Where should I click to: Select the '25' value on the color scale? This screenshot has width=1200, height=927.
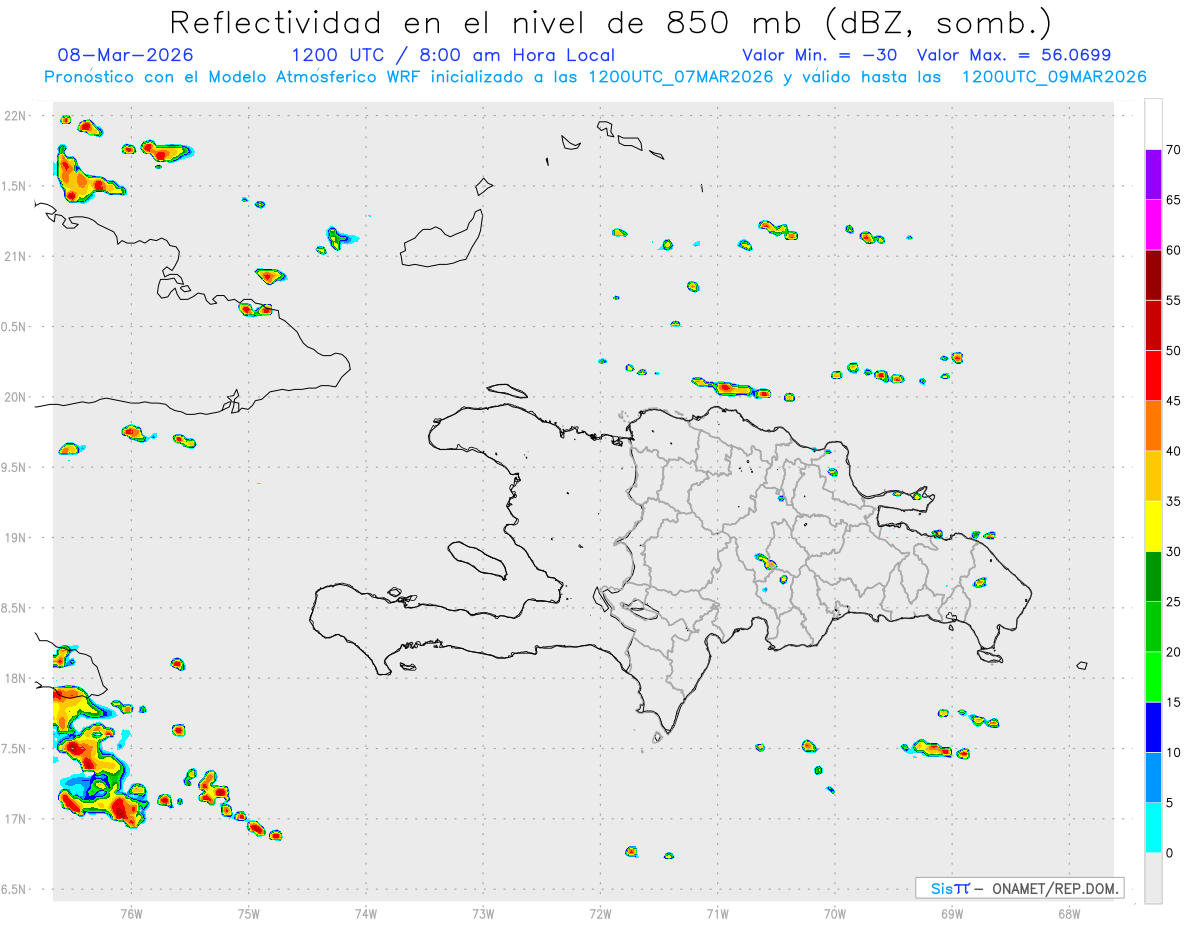(1174, 602)
